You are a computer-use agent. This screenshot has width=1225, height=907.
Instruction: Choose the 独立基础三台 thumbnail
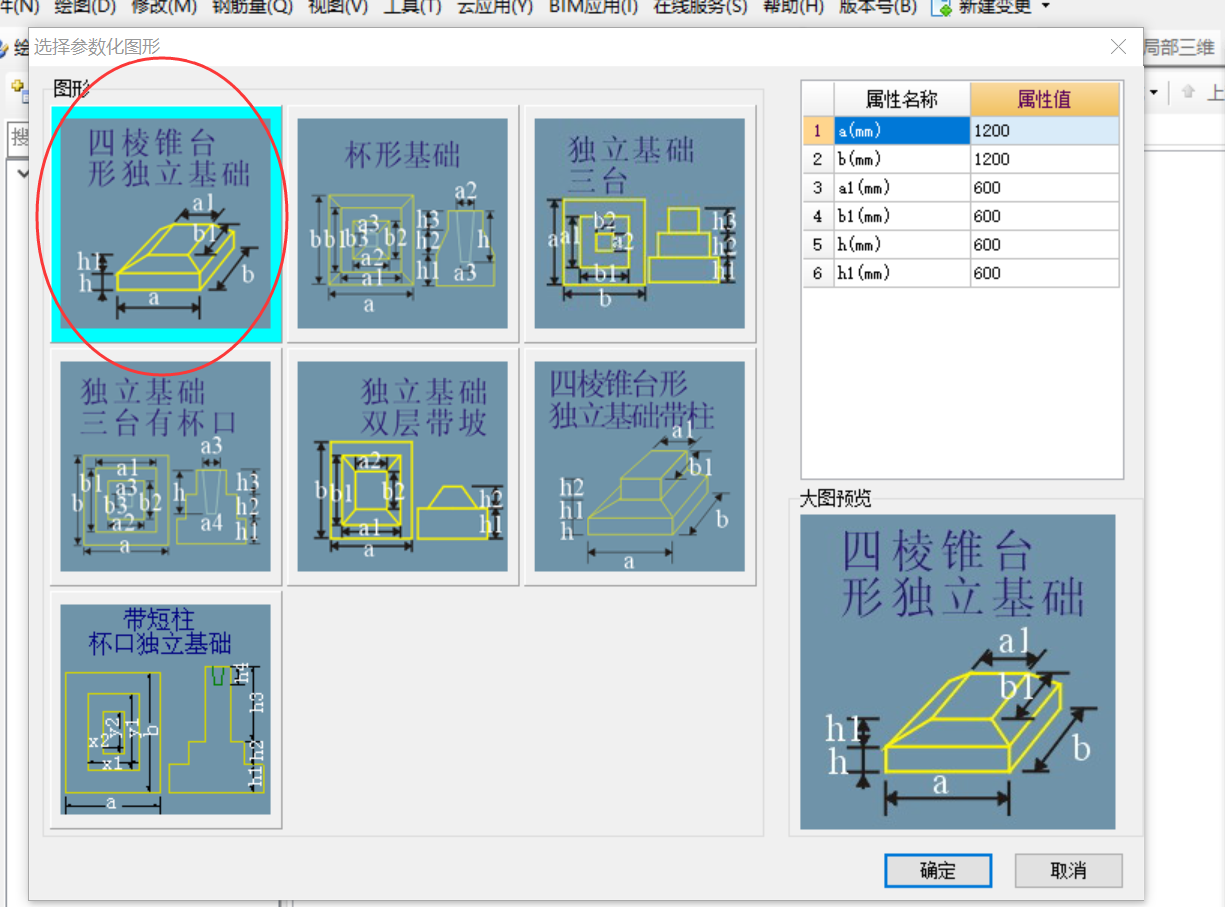pos(640,223)
